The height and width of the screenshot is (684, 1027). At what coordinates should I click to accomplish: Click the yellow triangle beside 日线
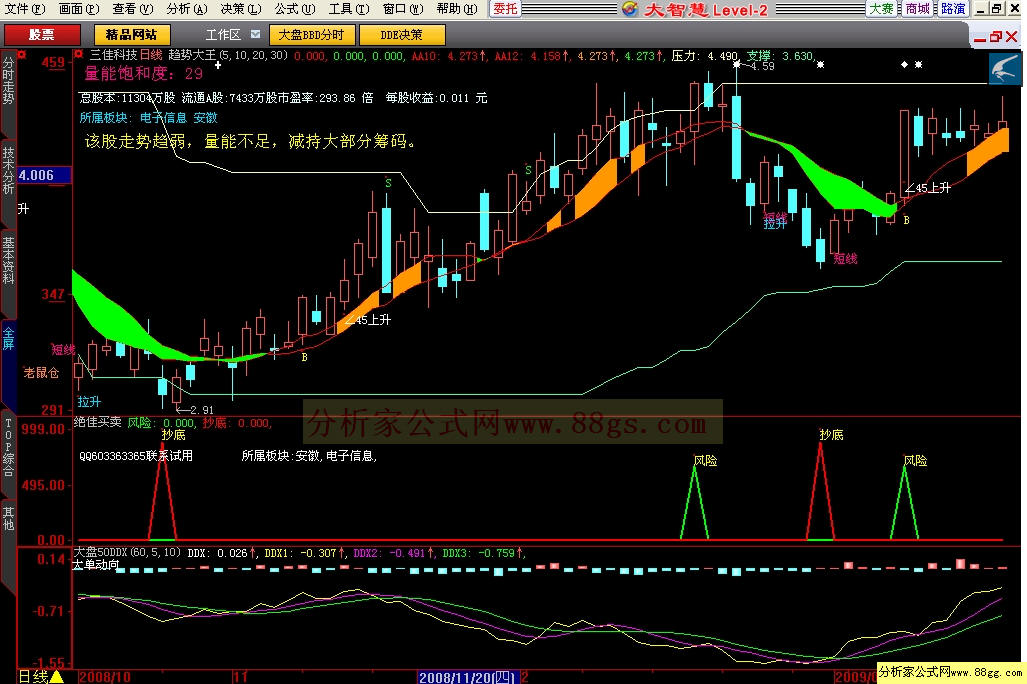click(58, 677)
